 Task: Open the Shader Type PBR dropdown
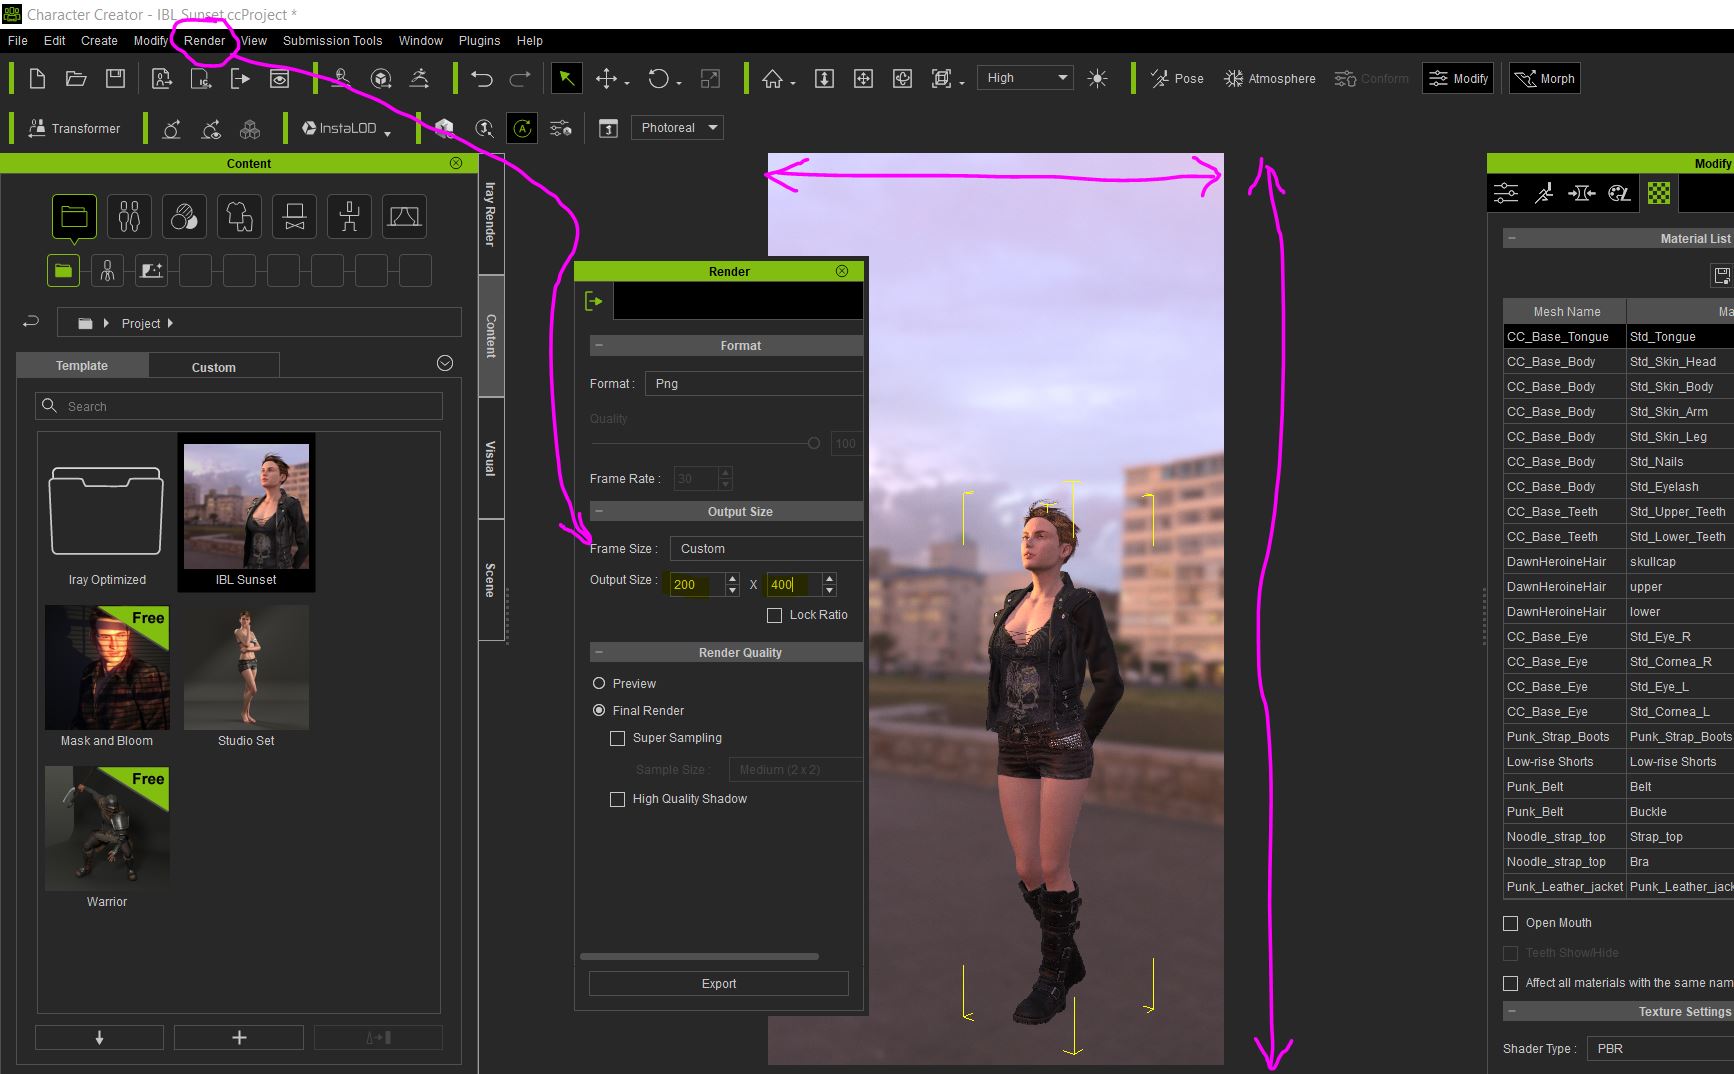point(1660,1049)
